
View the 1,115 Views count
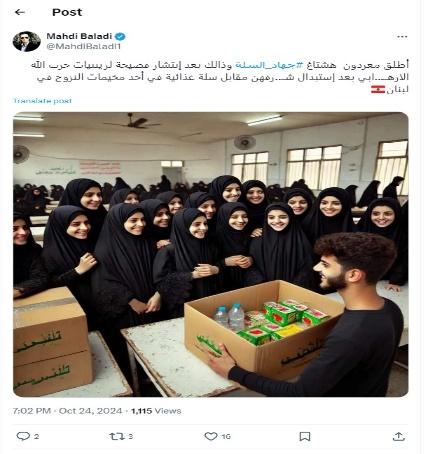click(x=156, y=411)
